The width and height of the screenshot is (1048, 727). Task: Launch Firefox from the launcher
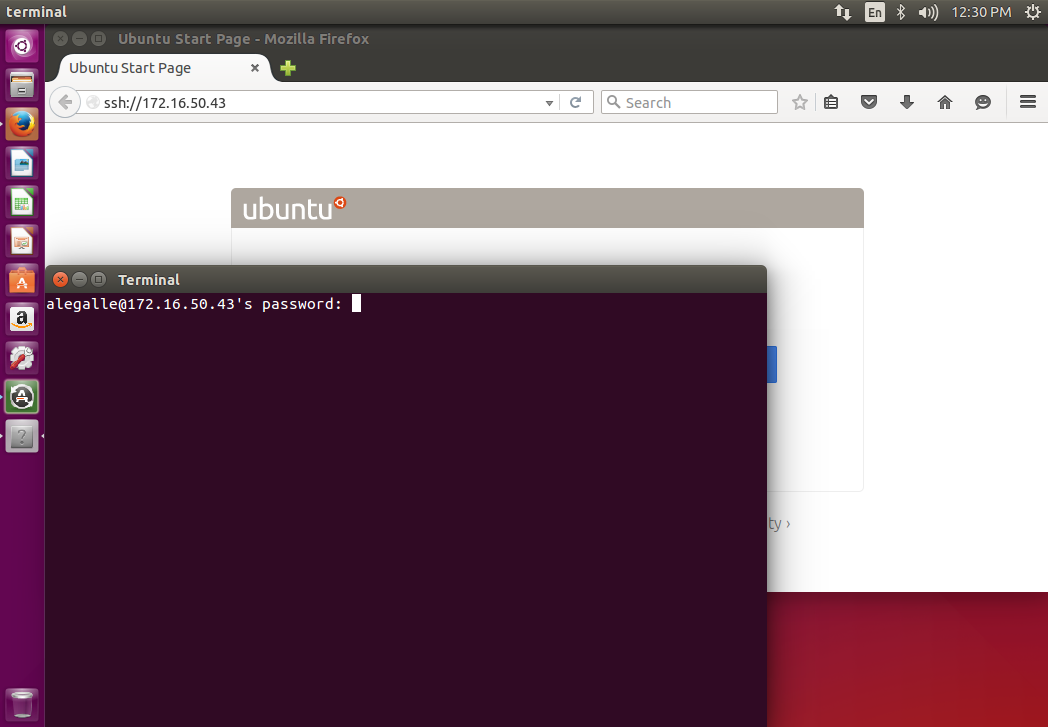coord(22,123)
